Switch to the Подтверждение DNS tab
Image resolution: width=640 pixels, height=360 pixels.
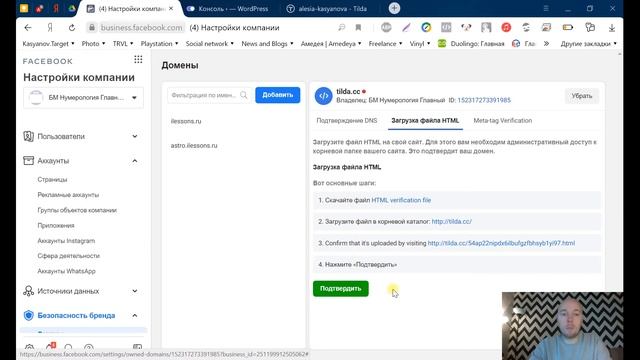click(347, 120)
